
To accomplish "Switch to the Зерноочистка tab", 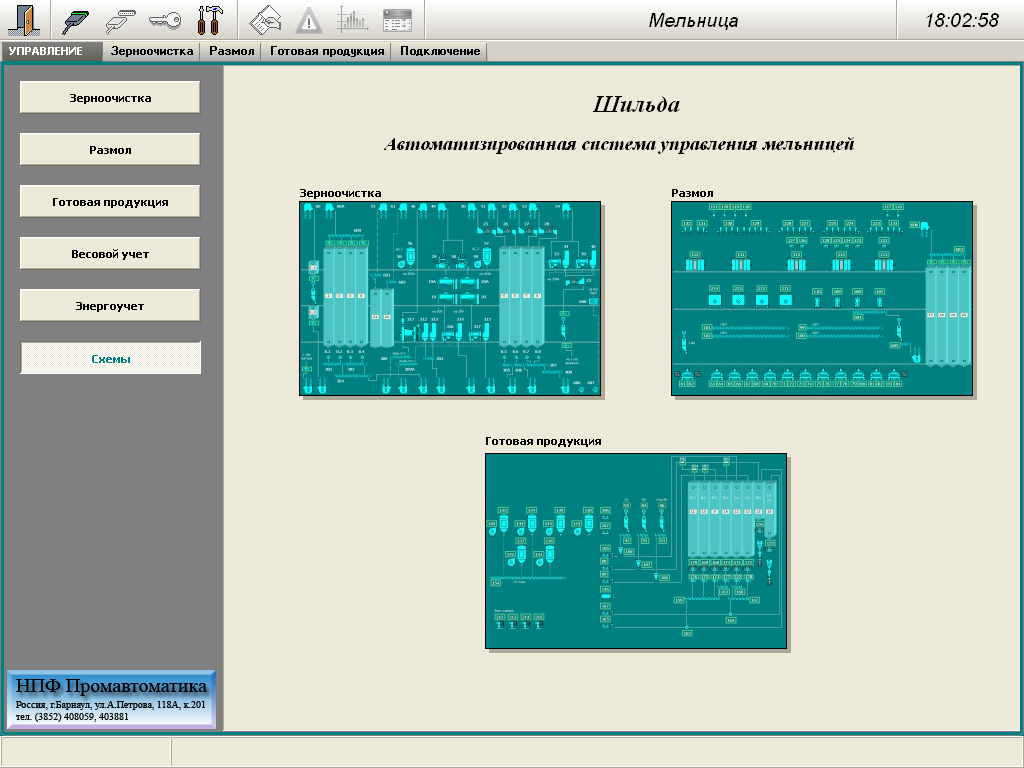I will (152, 51).
